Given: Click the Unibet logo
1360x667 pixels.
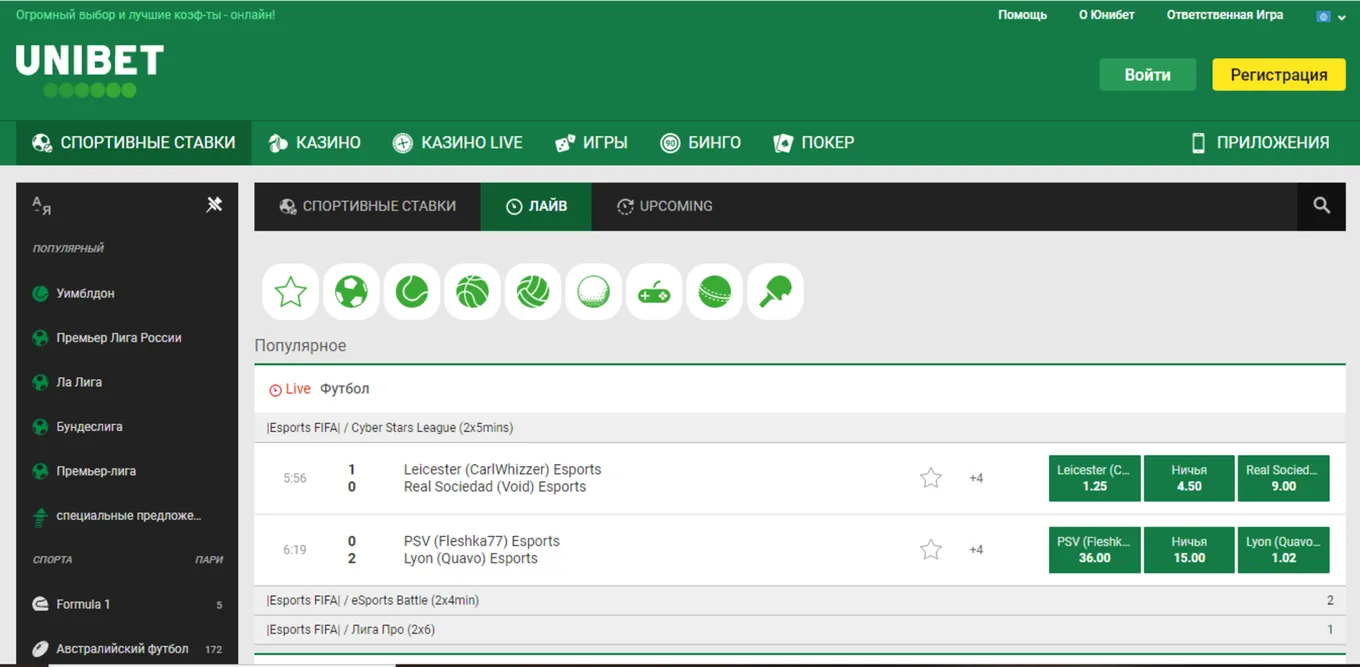Looking at the screenshot, I should coord(89,70).
